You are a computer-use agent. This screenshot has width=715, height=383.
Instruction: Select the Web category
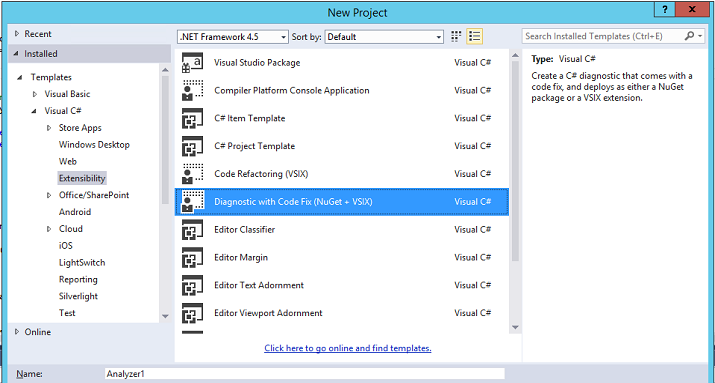click(x=67, y=161)
